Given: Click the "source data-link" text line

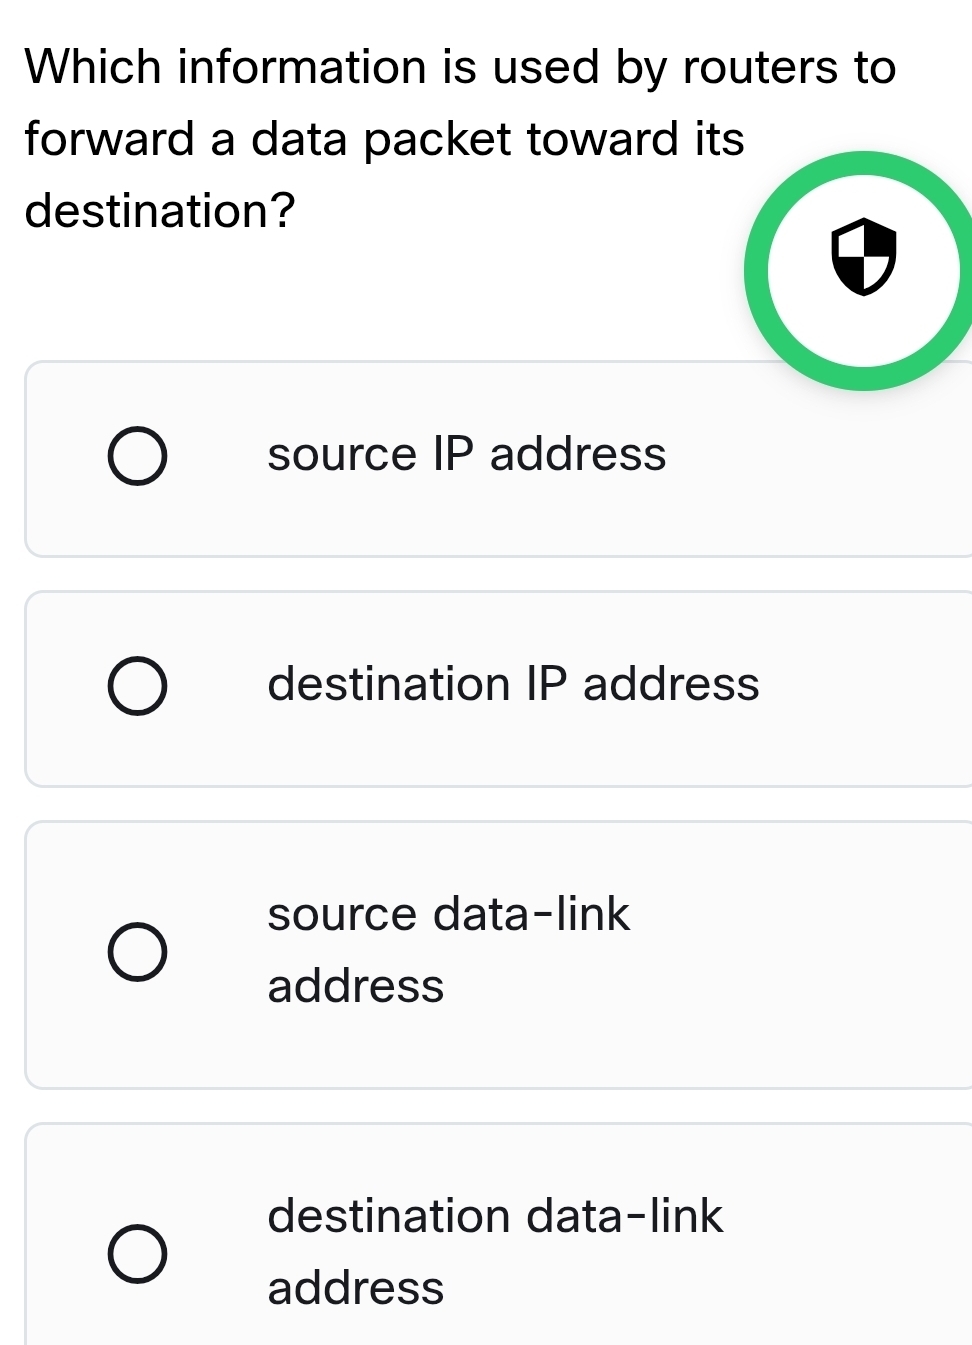Looking at the screenshot, I should click(448, 915).
